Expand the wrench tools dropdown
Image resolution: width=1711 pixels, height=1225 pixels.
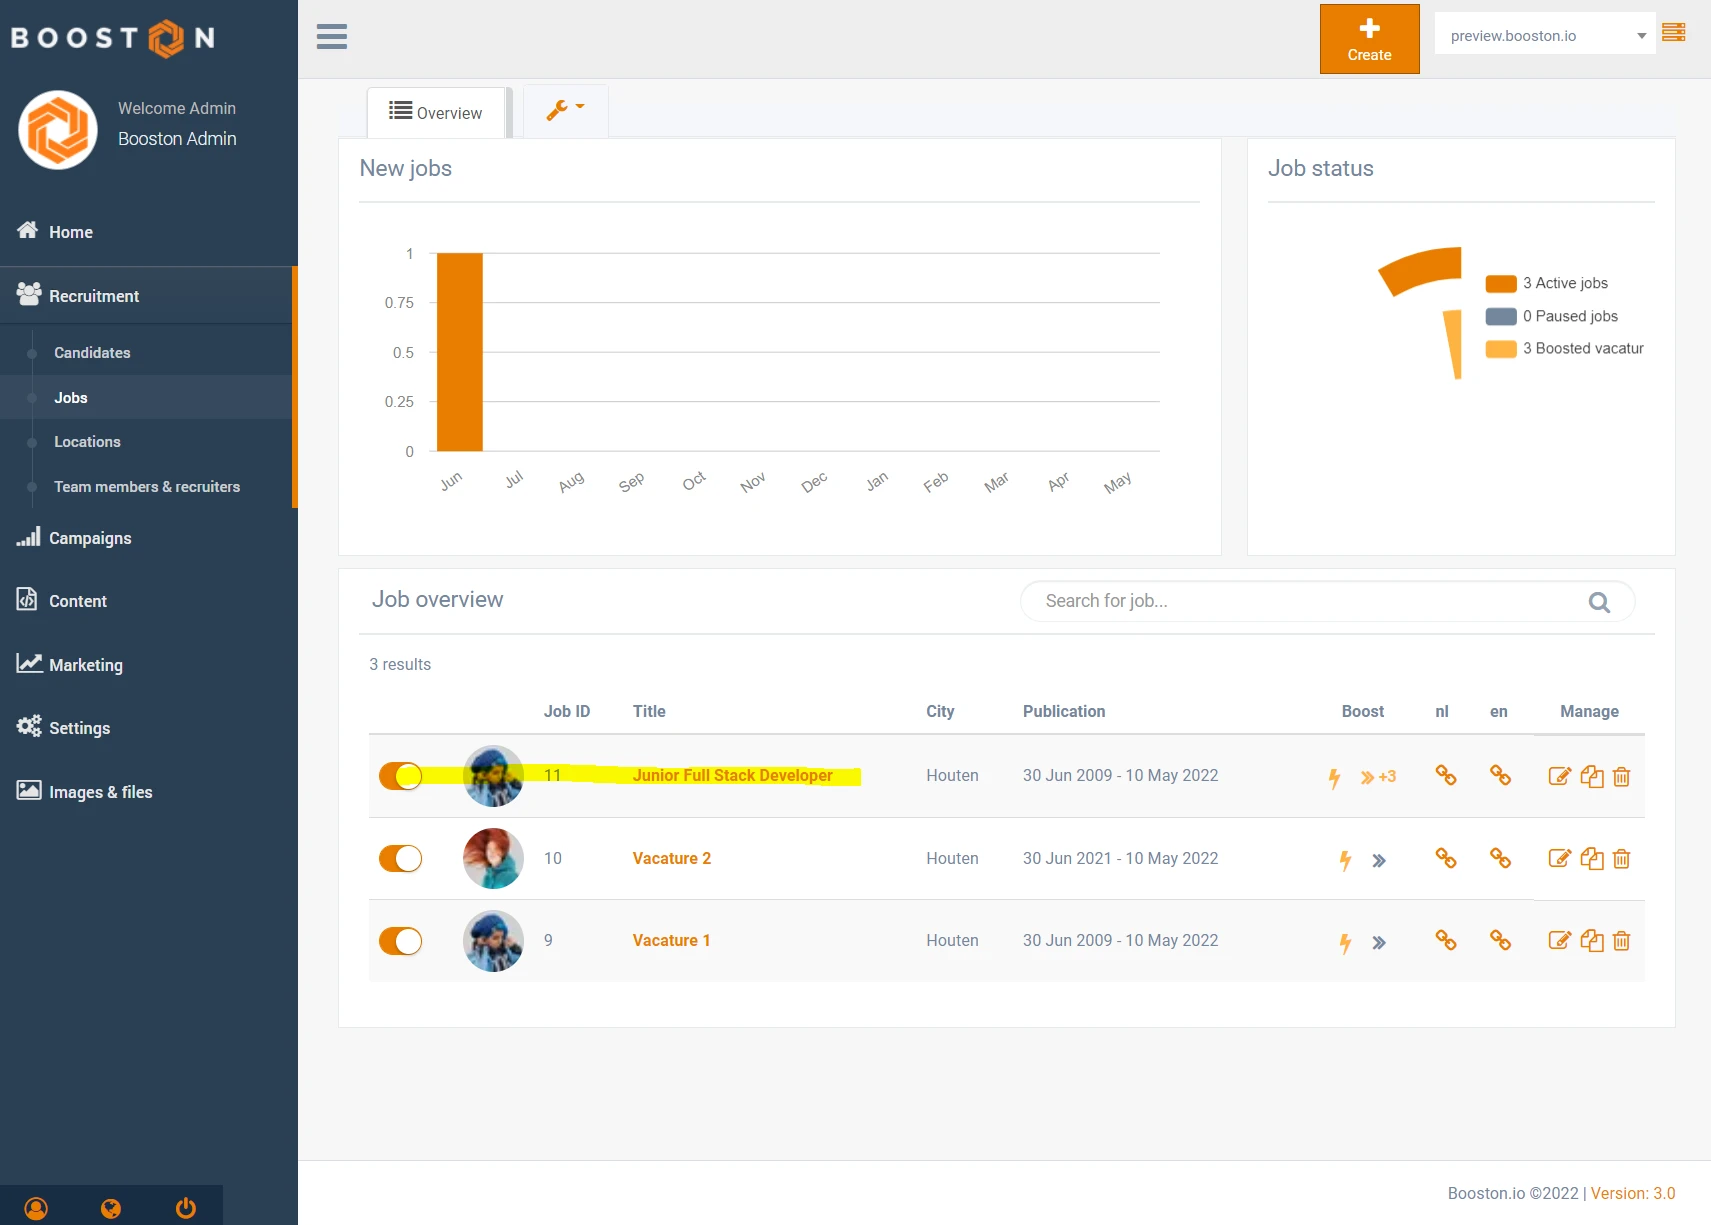click(x=565, y=110)
